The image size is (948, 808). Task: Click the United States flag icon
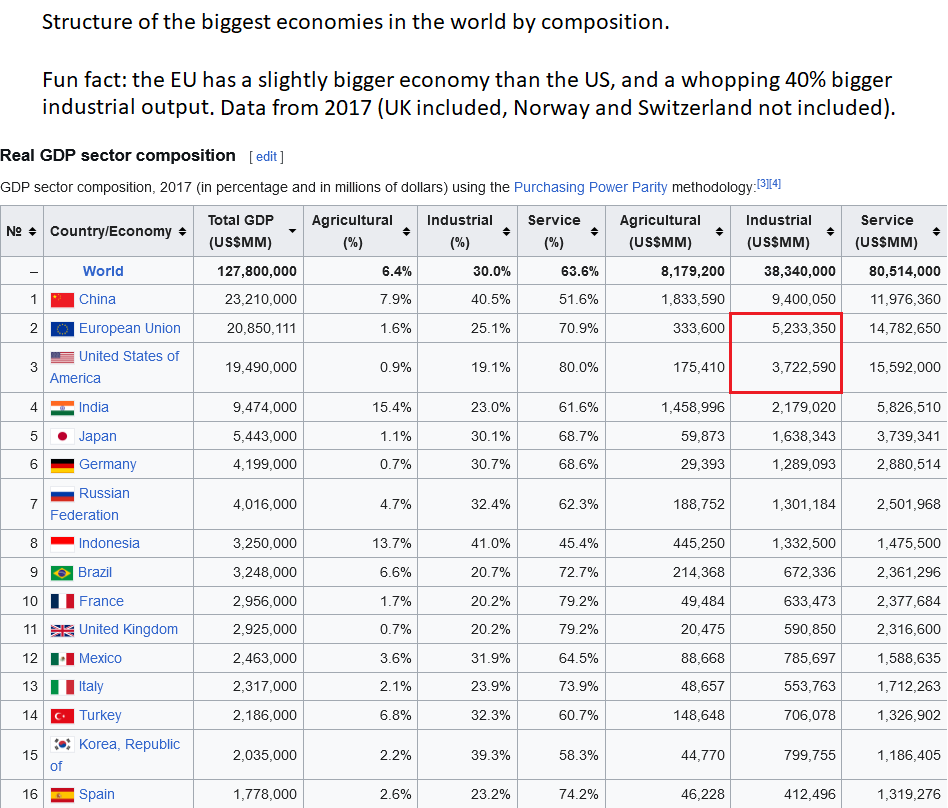tap(62, 357)
